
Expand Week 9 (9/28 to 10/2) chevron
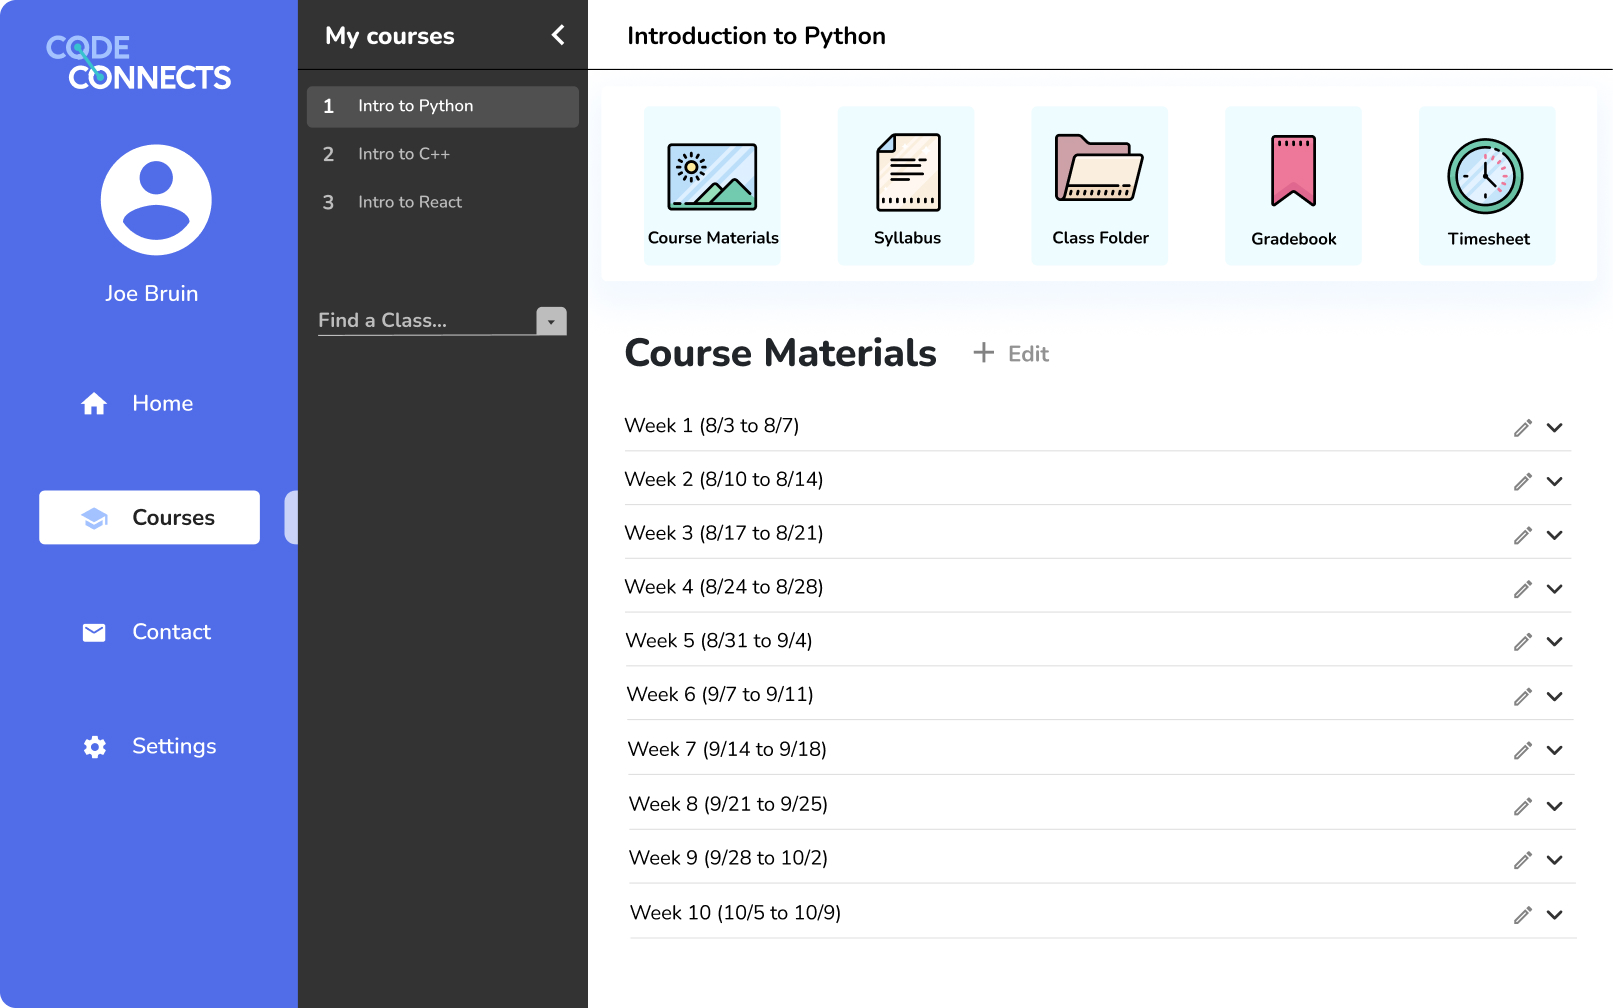[1555, 860]
